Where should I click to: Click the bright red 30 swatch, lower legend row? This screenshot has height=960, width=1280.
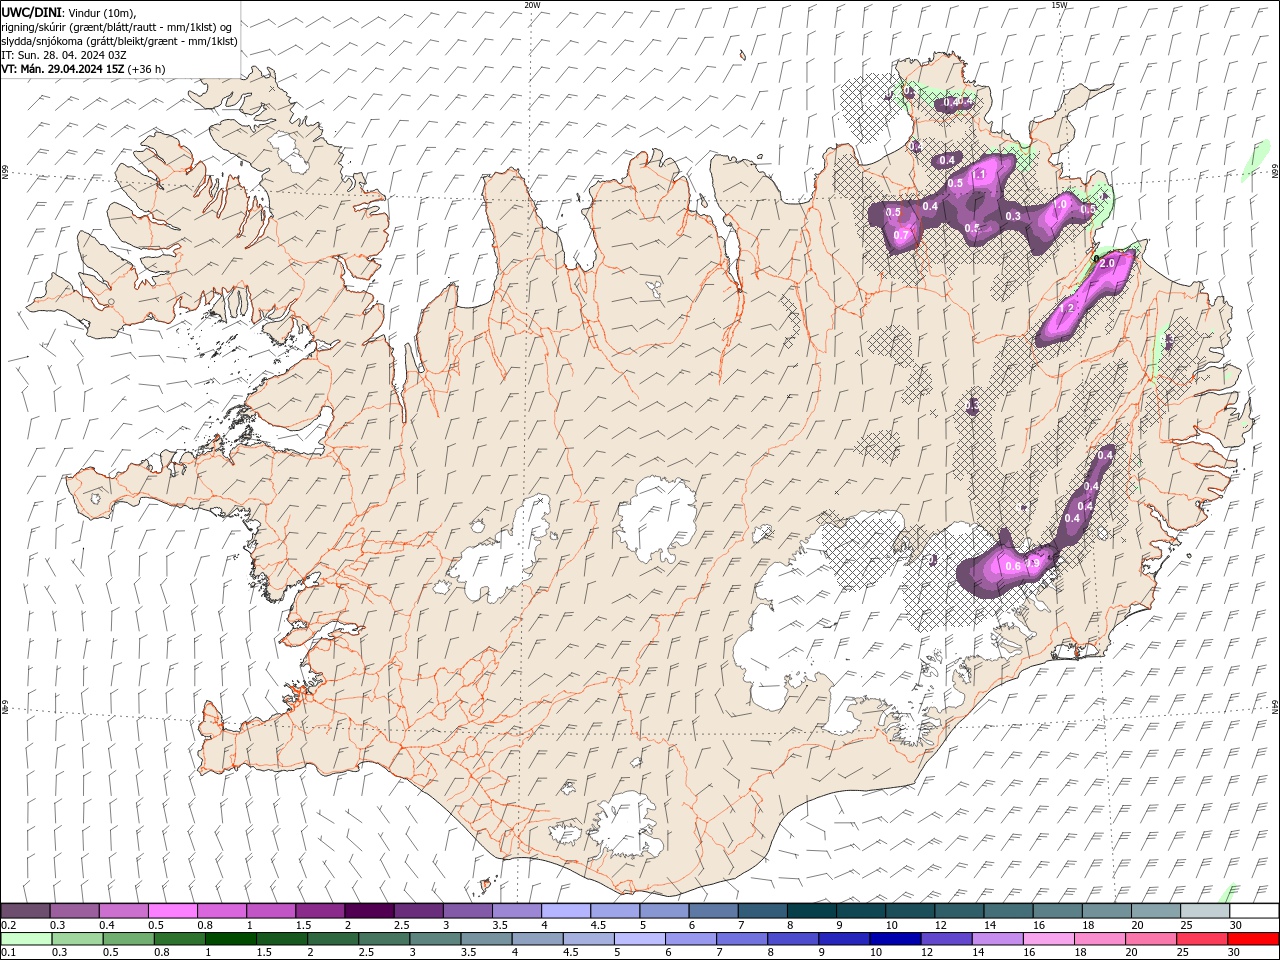click(1253, 939)
